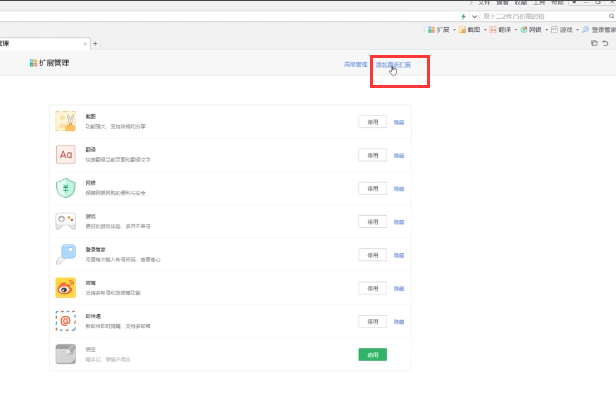
Task: Open the 帮助 menu in the browser menu bar
Action: point(557,2)
